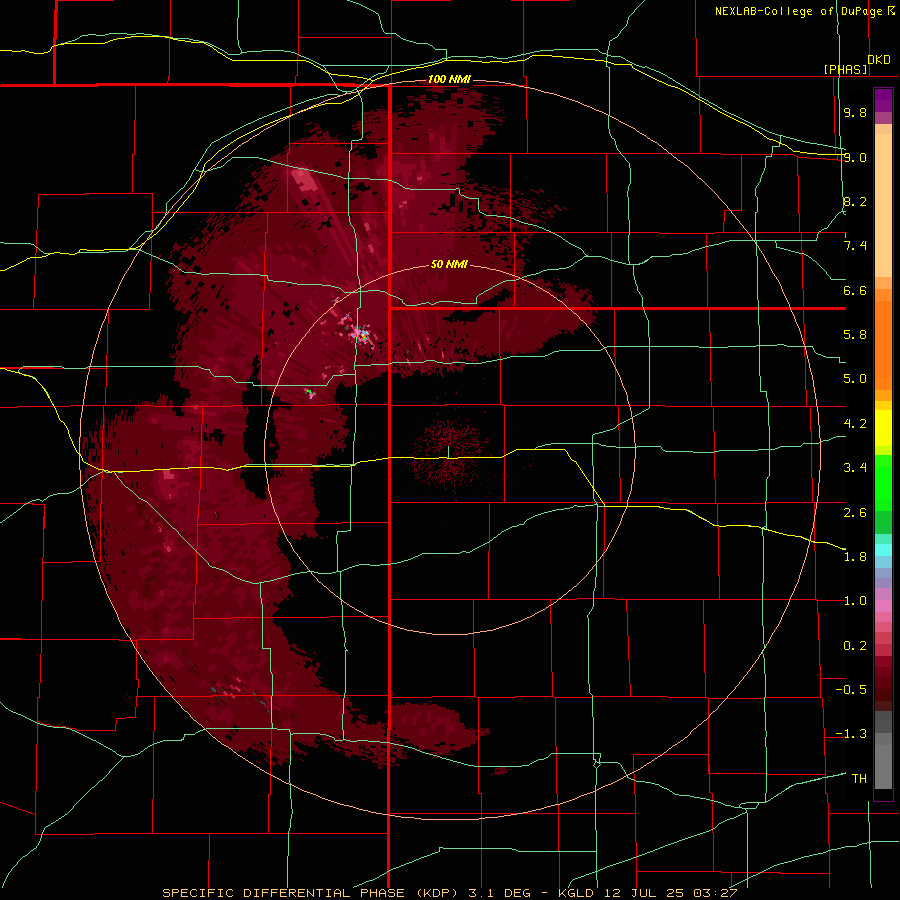Viewport: 900px width, 900px height.
Task: Click the 8.2 scale value
Action: (x=855, y=201)
